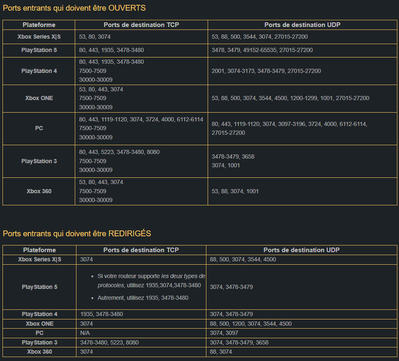This screenshot has height=361, width=399.
Task: Select heading 'Ports entrants qui doivent être REDIRIGÉS'
Action: pos(77,234)
